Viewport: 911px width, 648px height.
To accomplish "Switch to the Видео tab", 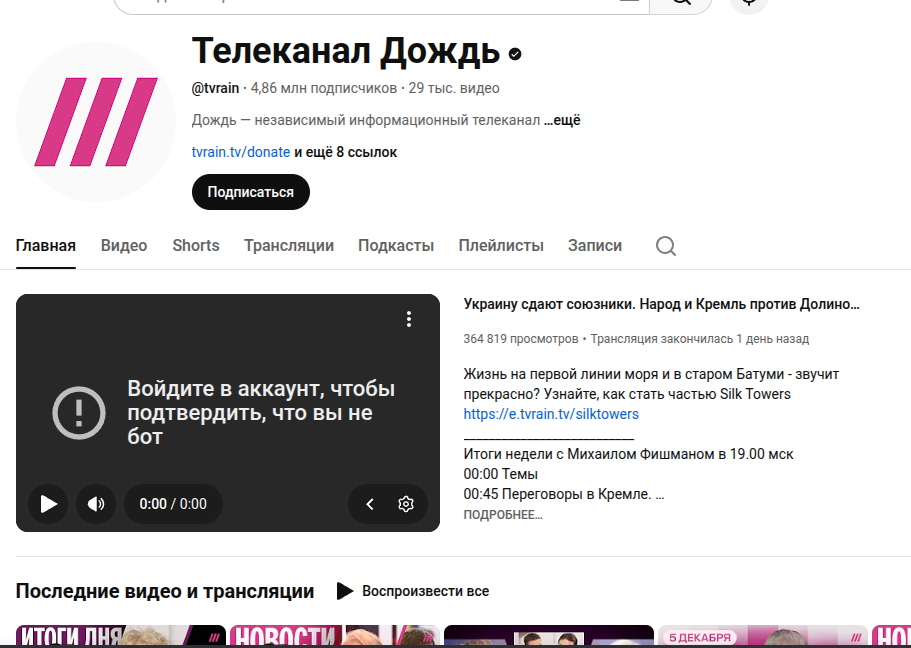I will click(124, 246).
